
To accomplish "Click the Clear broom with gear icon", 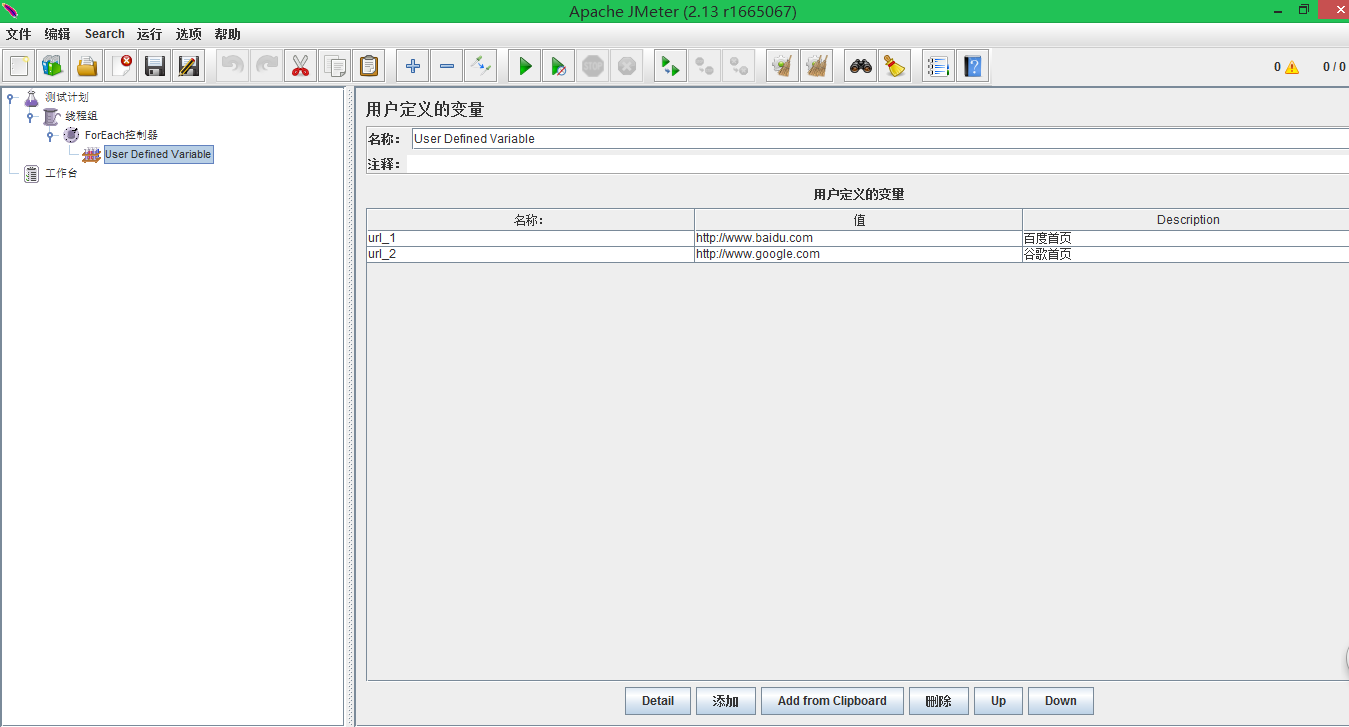I will pos(783,67).
